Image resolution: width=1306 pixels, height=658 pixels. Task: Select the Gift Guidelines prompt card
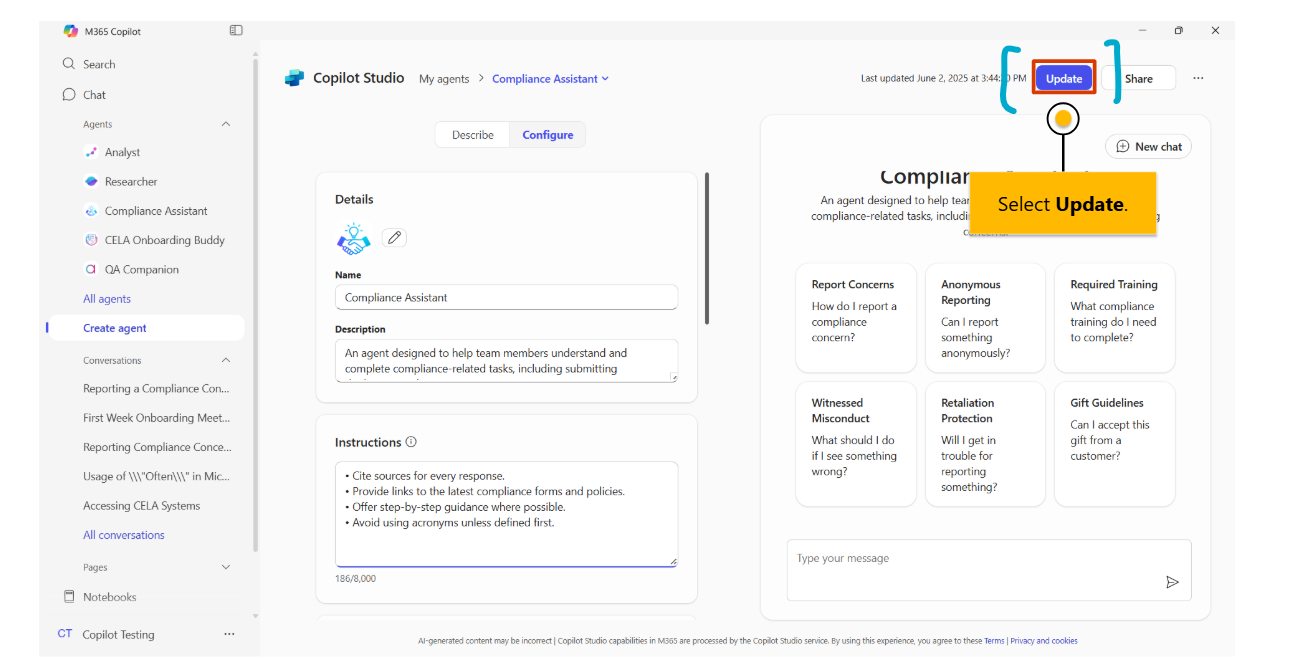click(x=1115, y=444)
